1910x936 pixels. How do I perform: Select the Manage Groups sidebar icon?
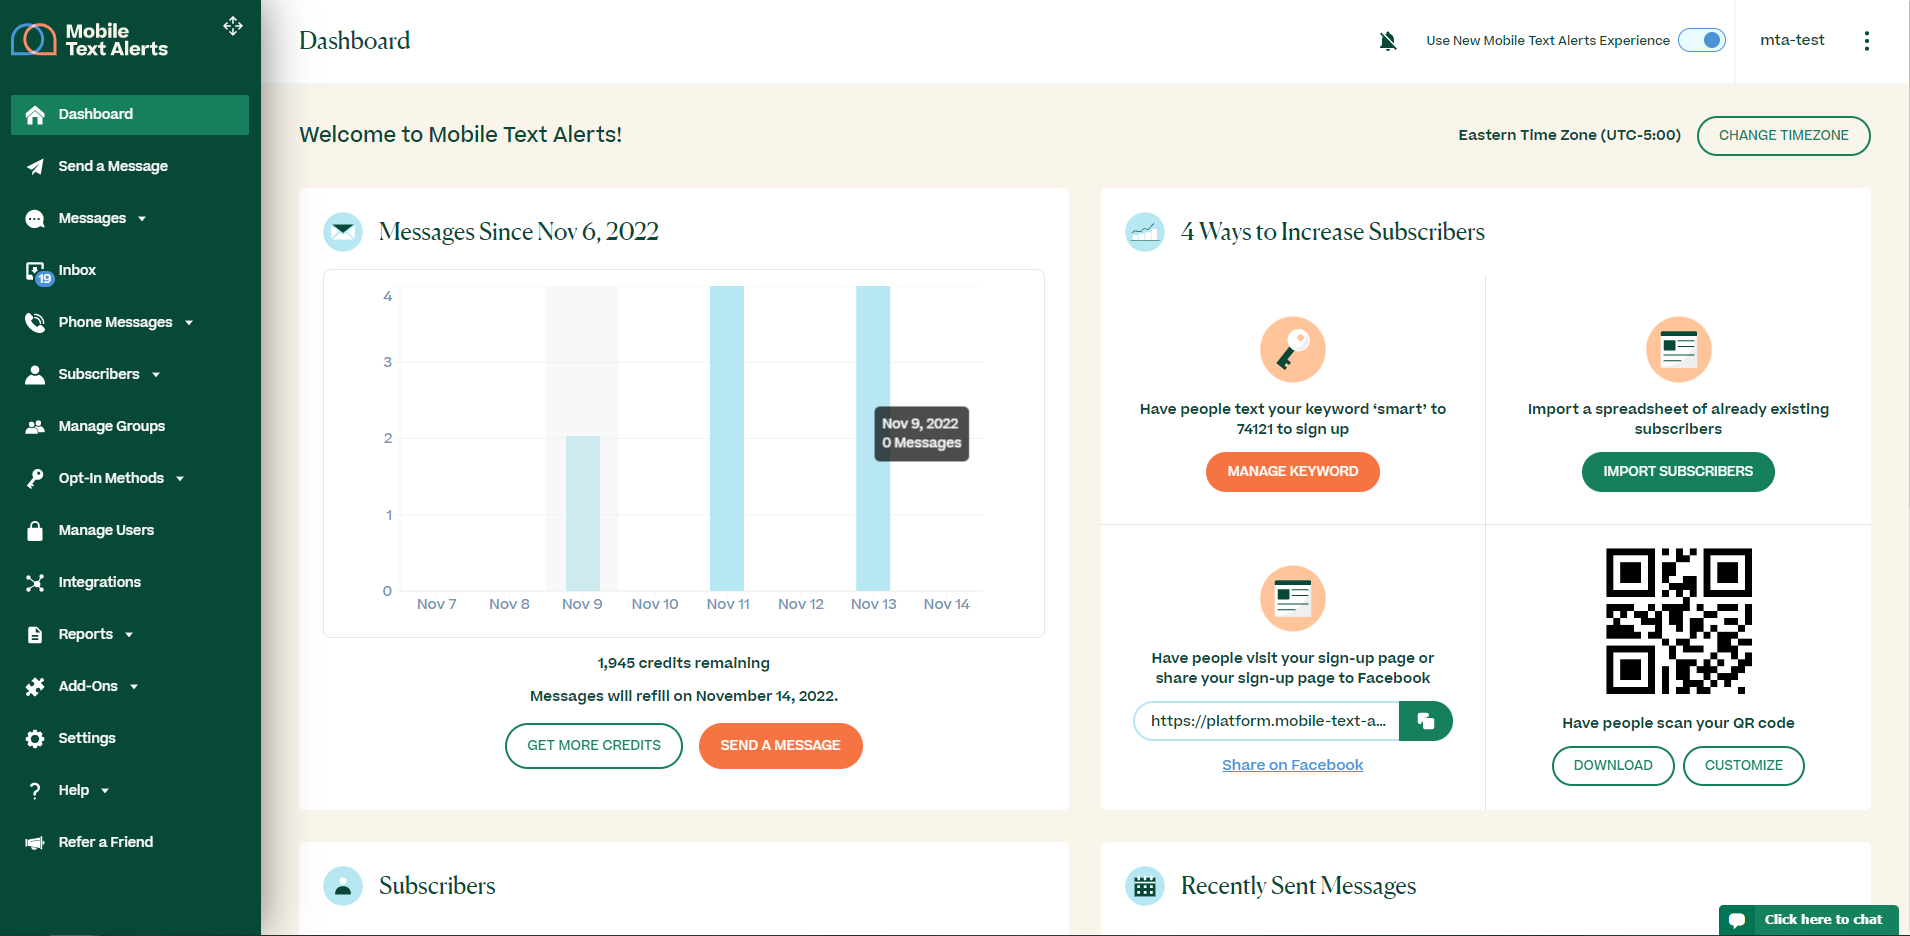coord(35,426)
